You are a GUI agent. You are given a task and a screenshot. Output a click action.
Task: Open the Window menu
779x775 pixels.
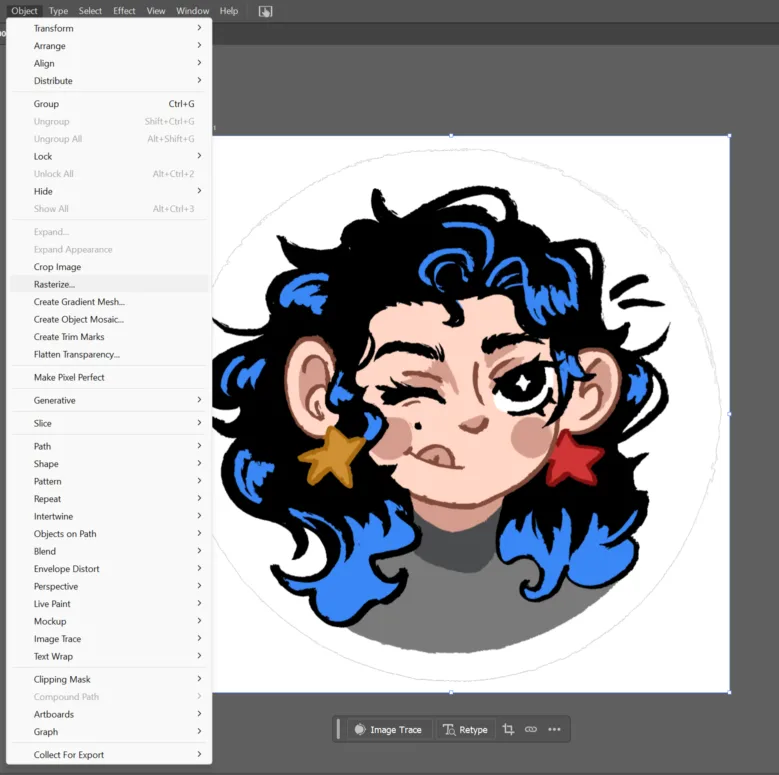193,10
